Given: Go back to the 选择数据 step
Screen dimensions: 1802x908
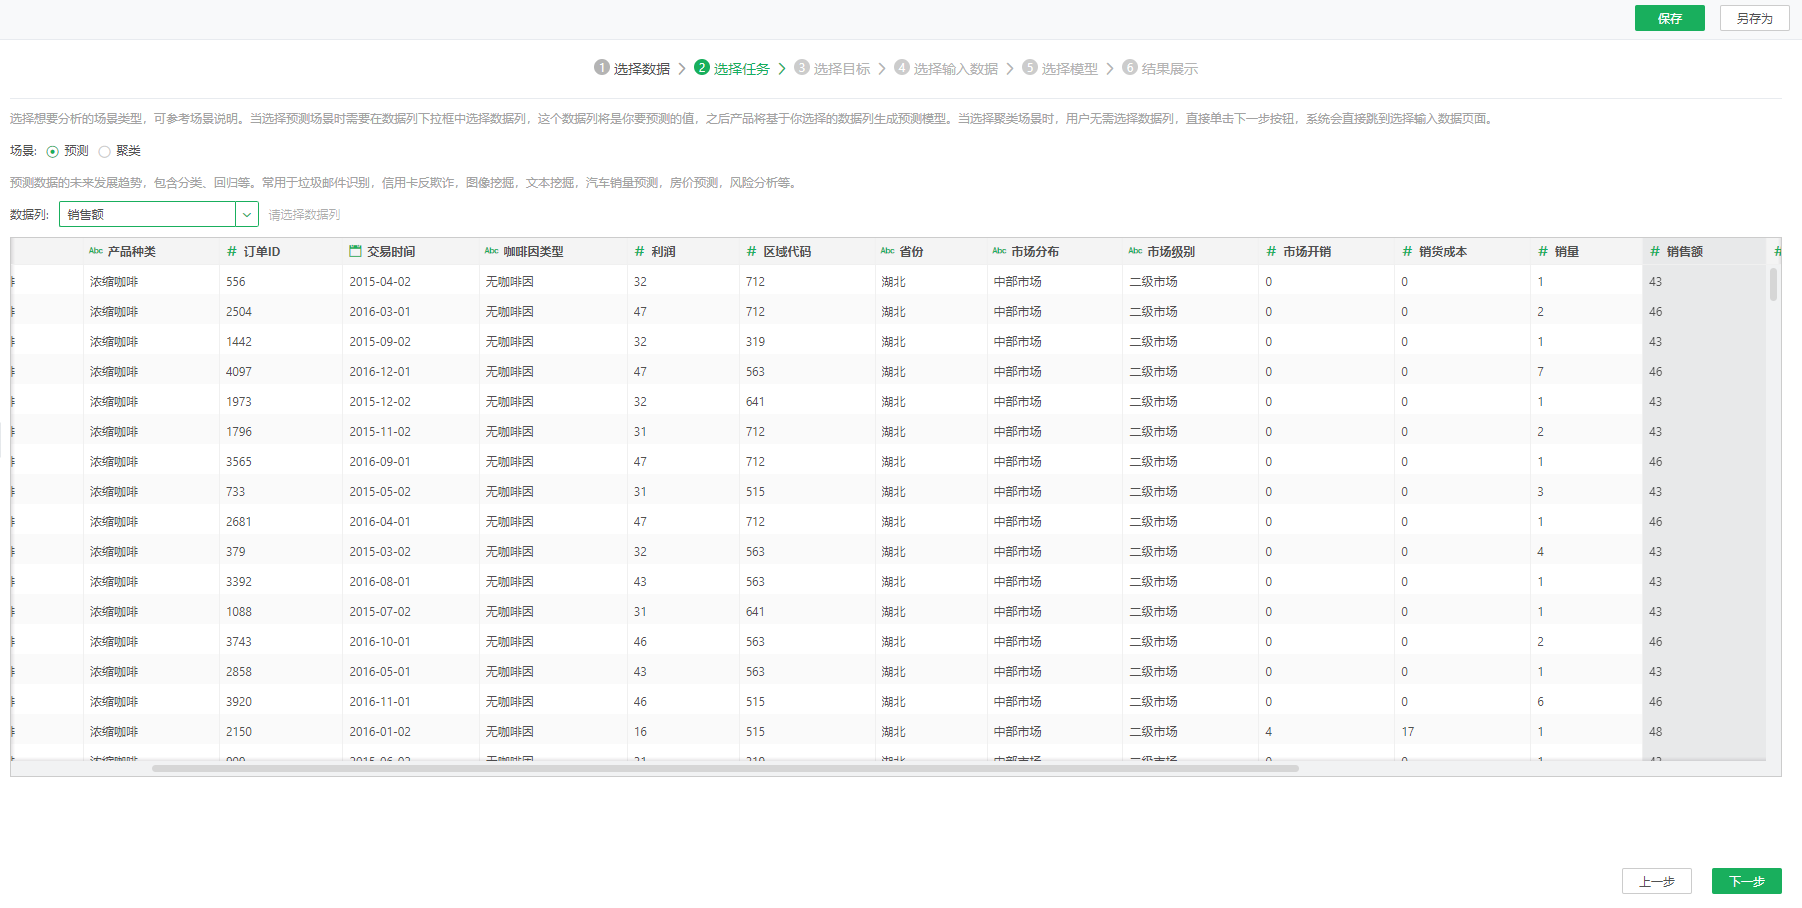Looking at the screenshot, I should 634,68.
